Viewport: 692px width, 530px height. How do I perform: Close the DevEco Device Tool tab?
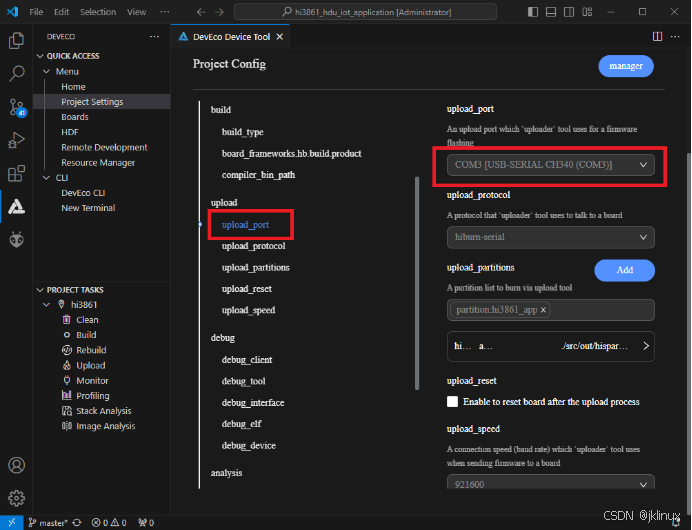280,37
